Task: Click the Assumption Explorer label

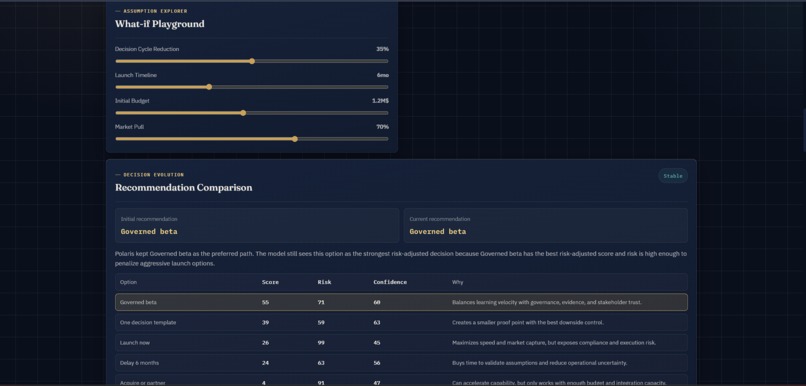Action: (155, 11)
